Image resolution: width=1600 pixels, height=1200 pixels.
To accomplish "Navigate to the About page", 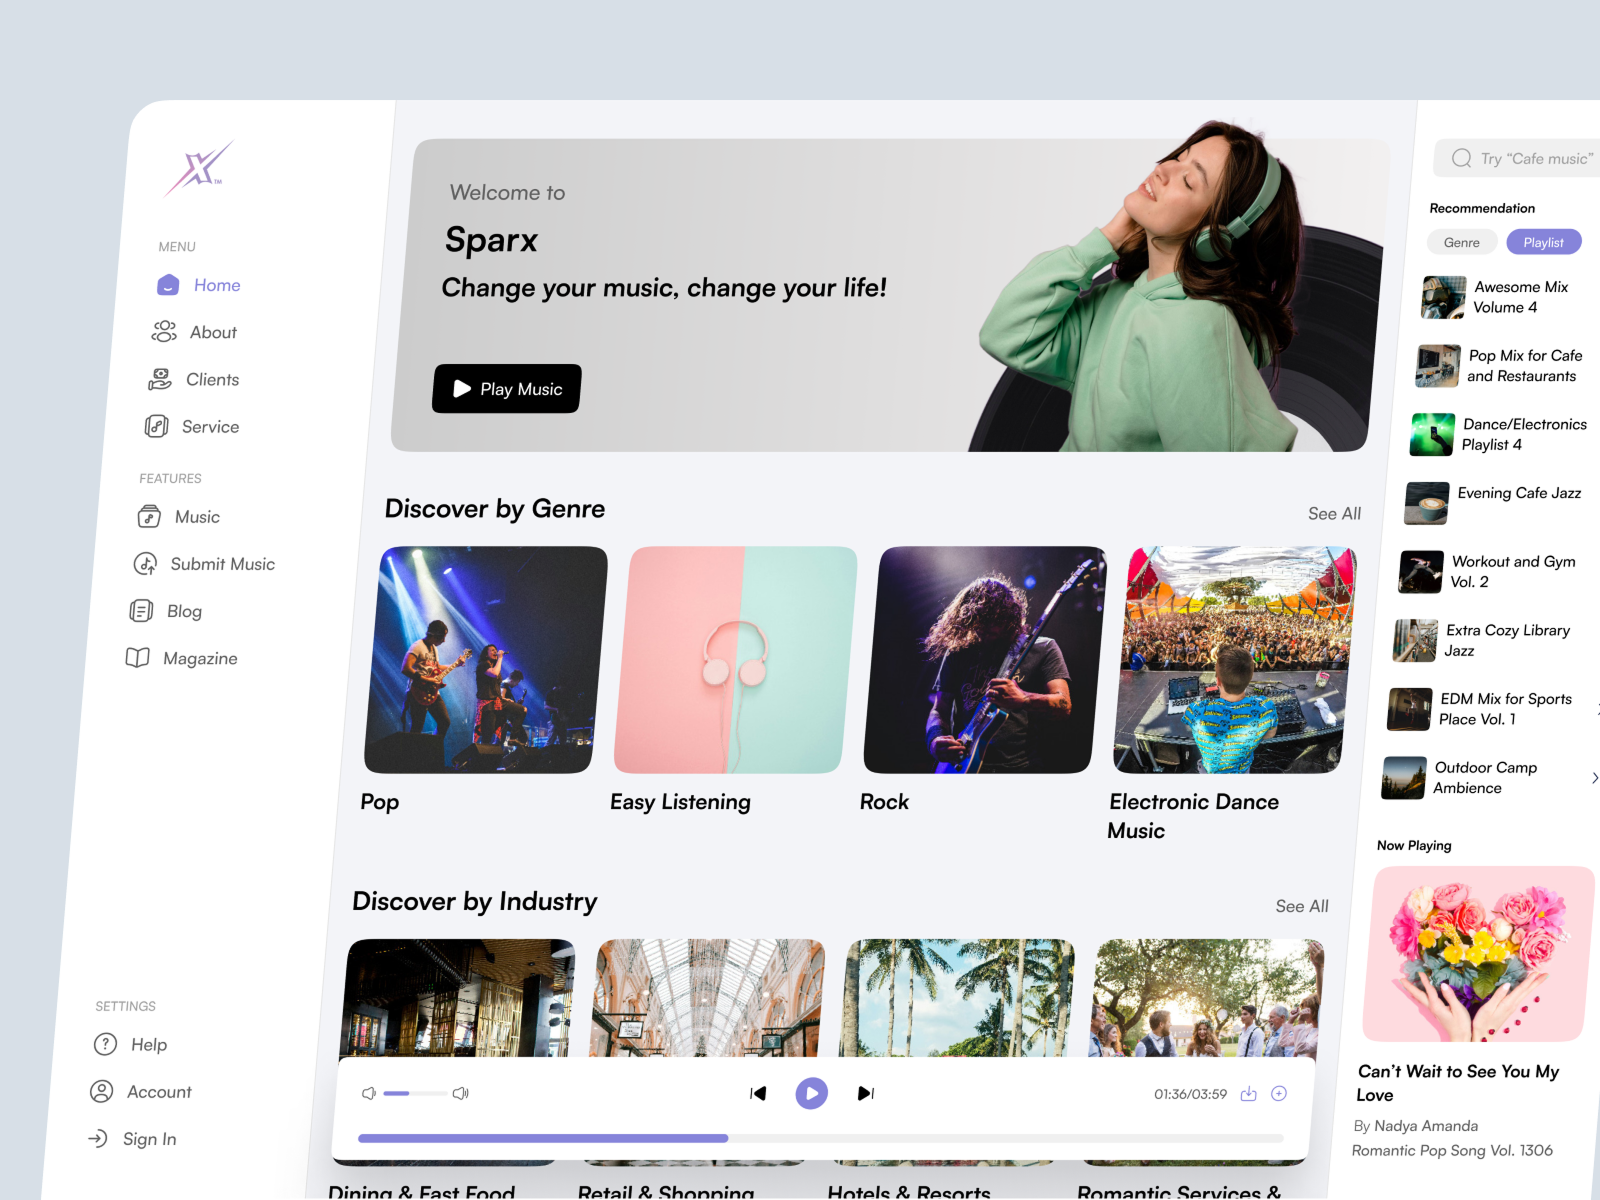I will 211,332.
